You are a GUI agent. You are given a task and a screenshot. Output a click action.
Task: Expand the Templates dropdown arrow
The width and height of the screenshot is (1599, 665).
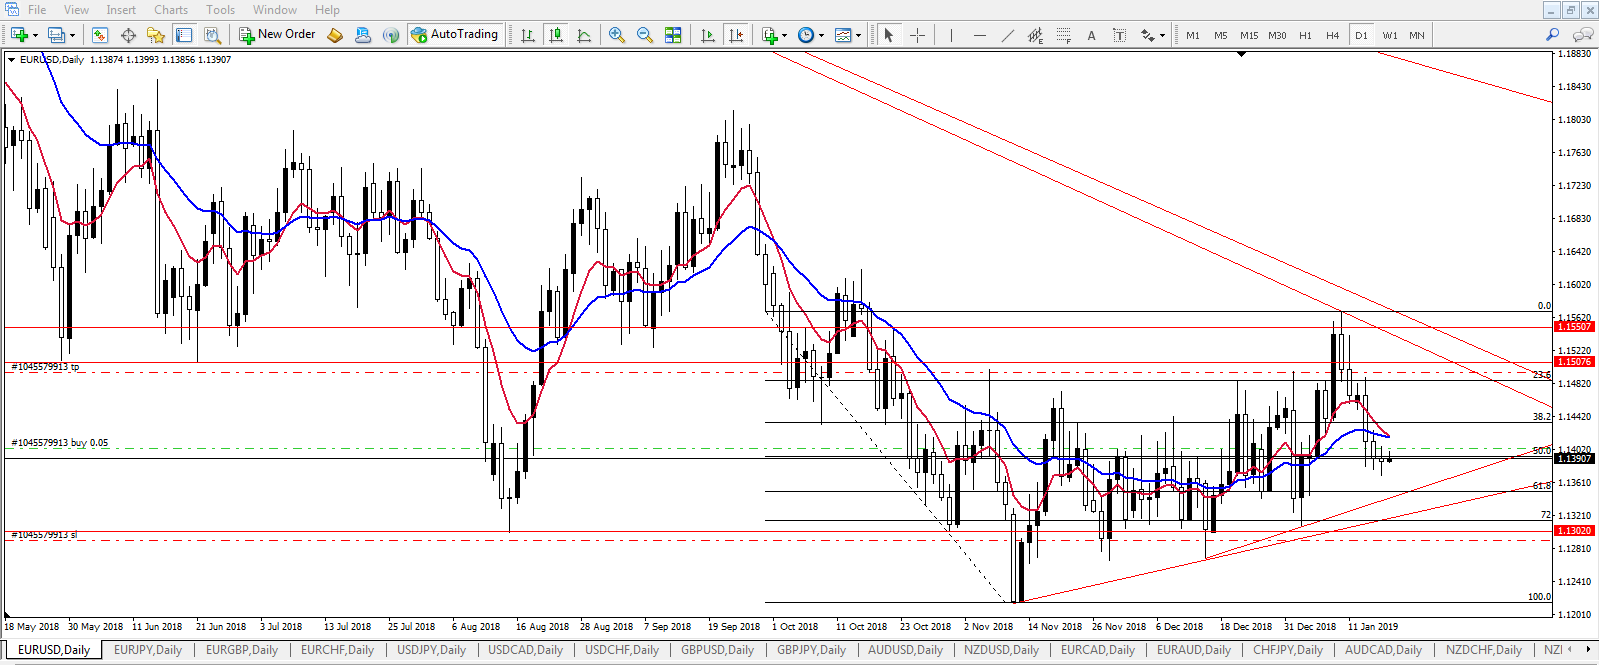[x=858, y=35]
